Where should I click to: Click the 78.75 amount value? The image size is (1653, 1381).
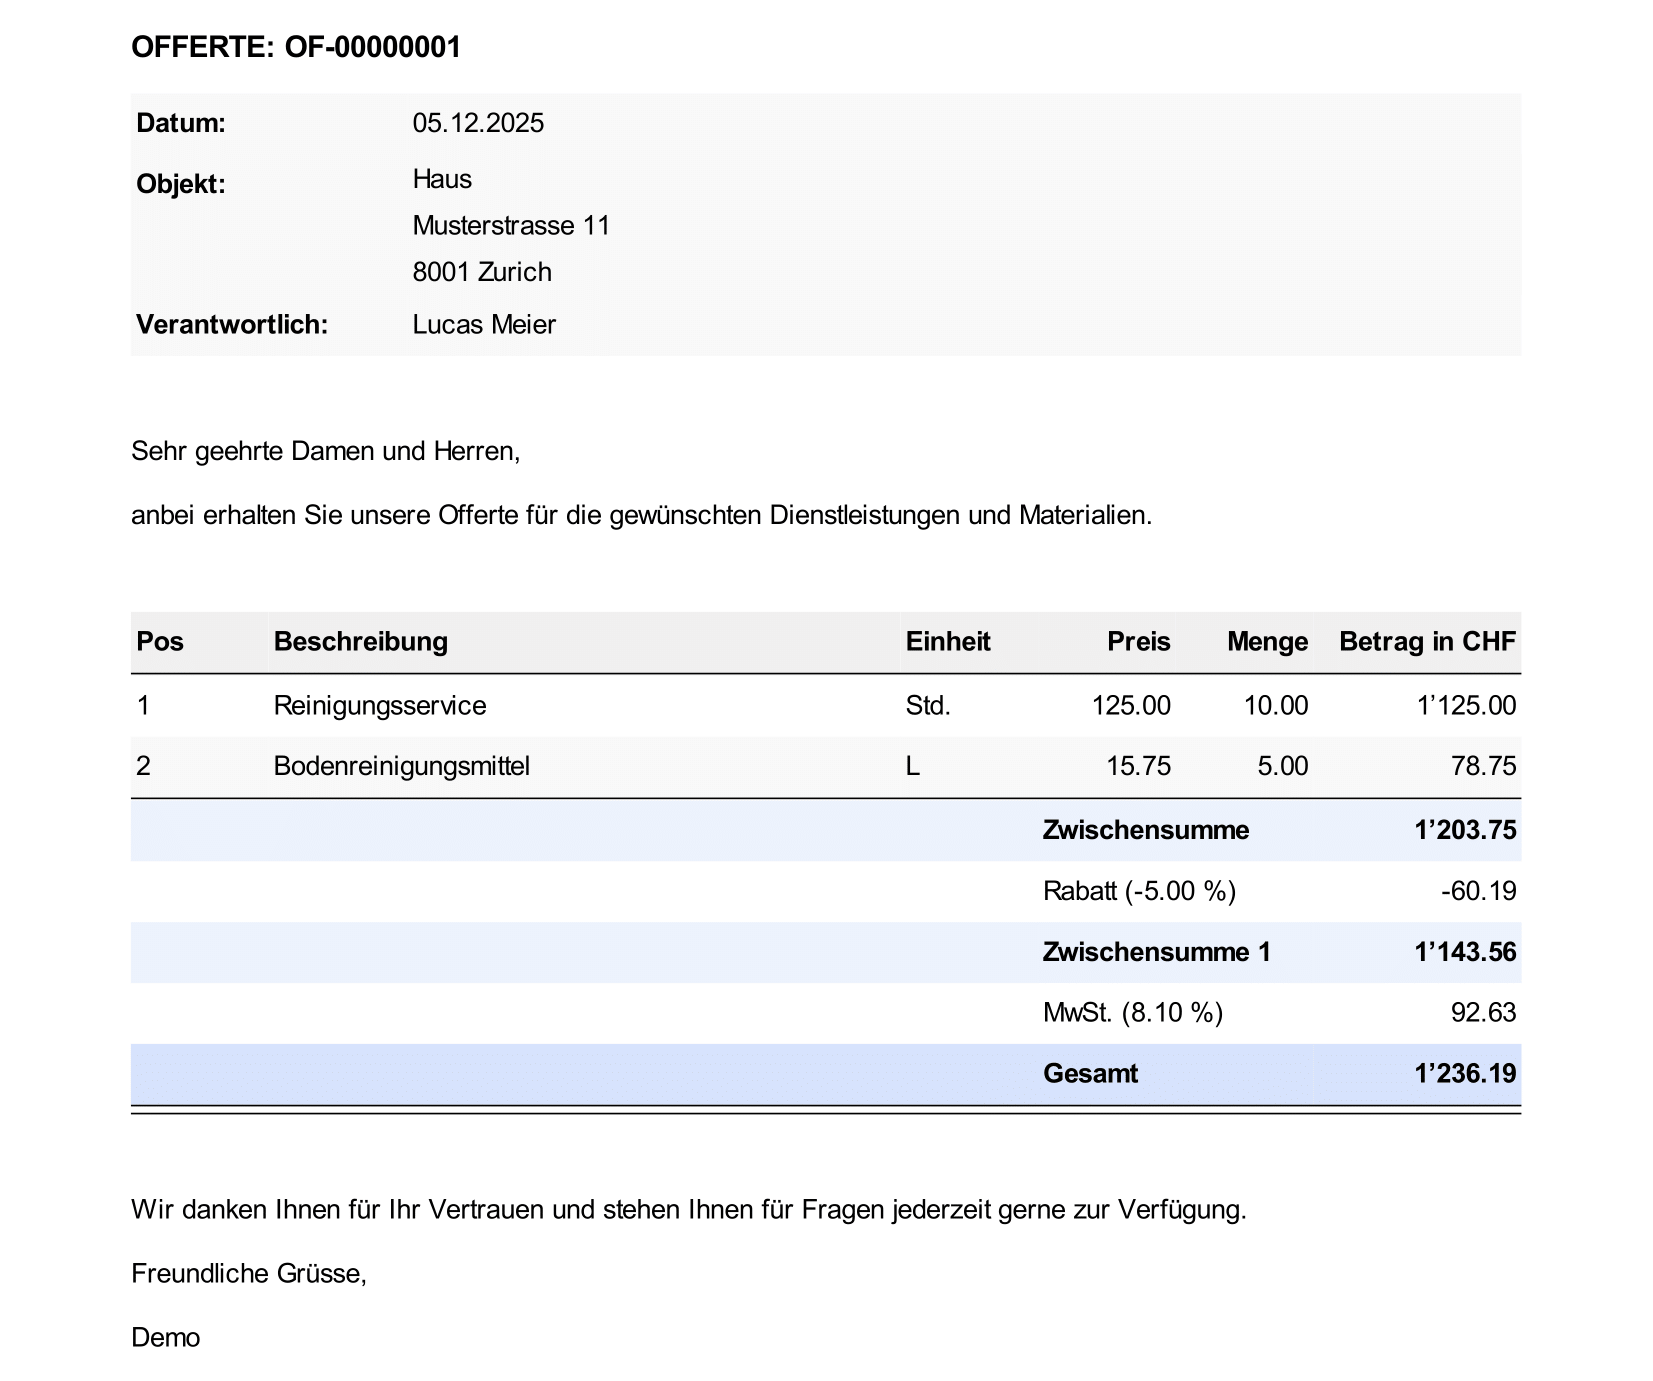click(1483, 767)
